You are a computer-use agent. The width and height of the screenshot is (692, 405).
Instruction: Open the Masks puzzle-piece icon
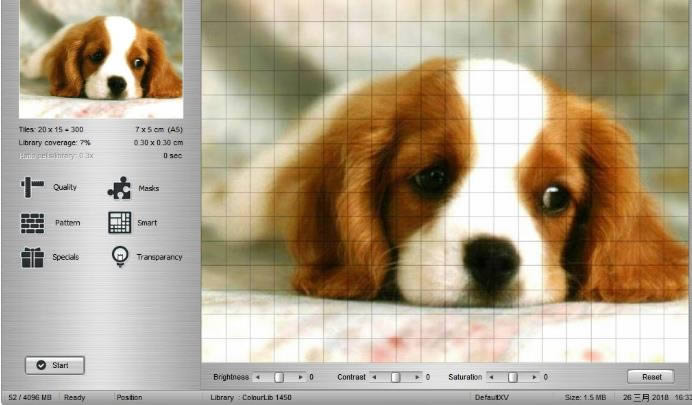119,188
